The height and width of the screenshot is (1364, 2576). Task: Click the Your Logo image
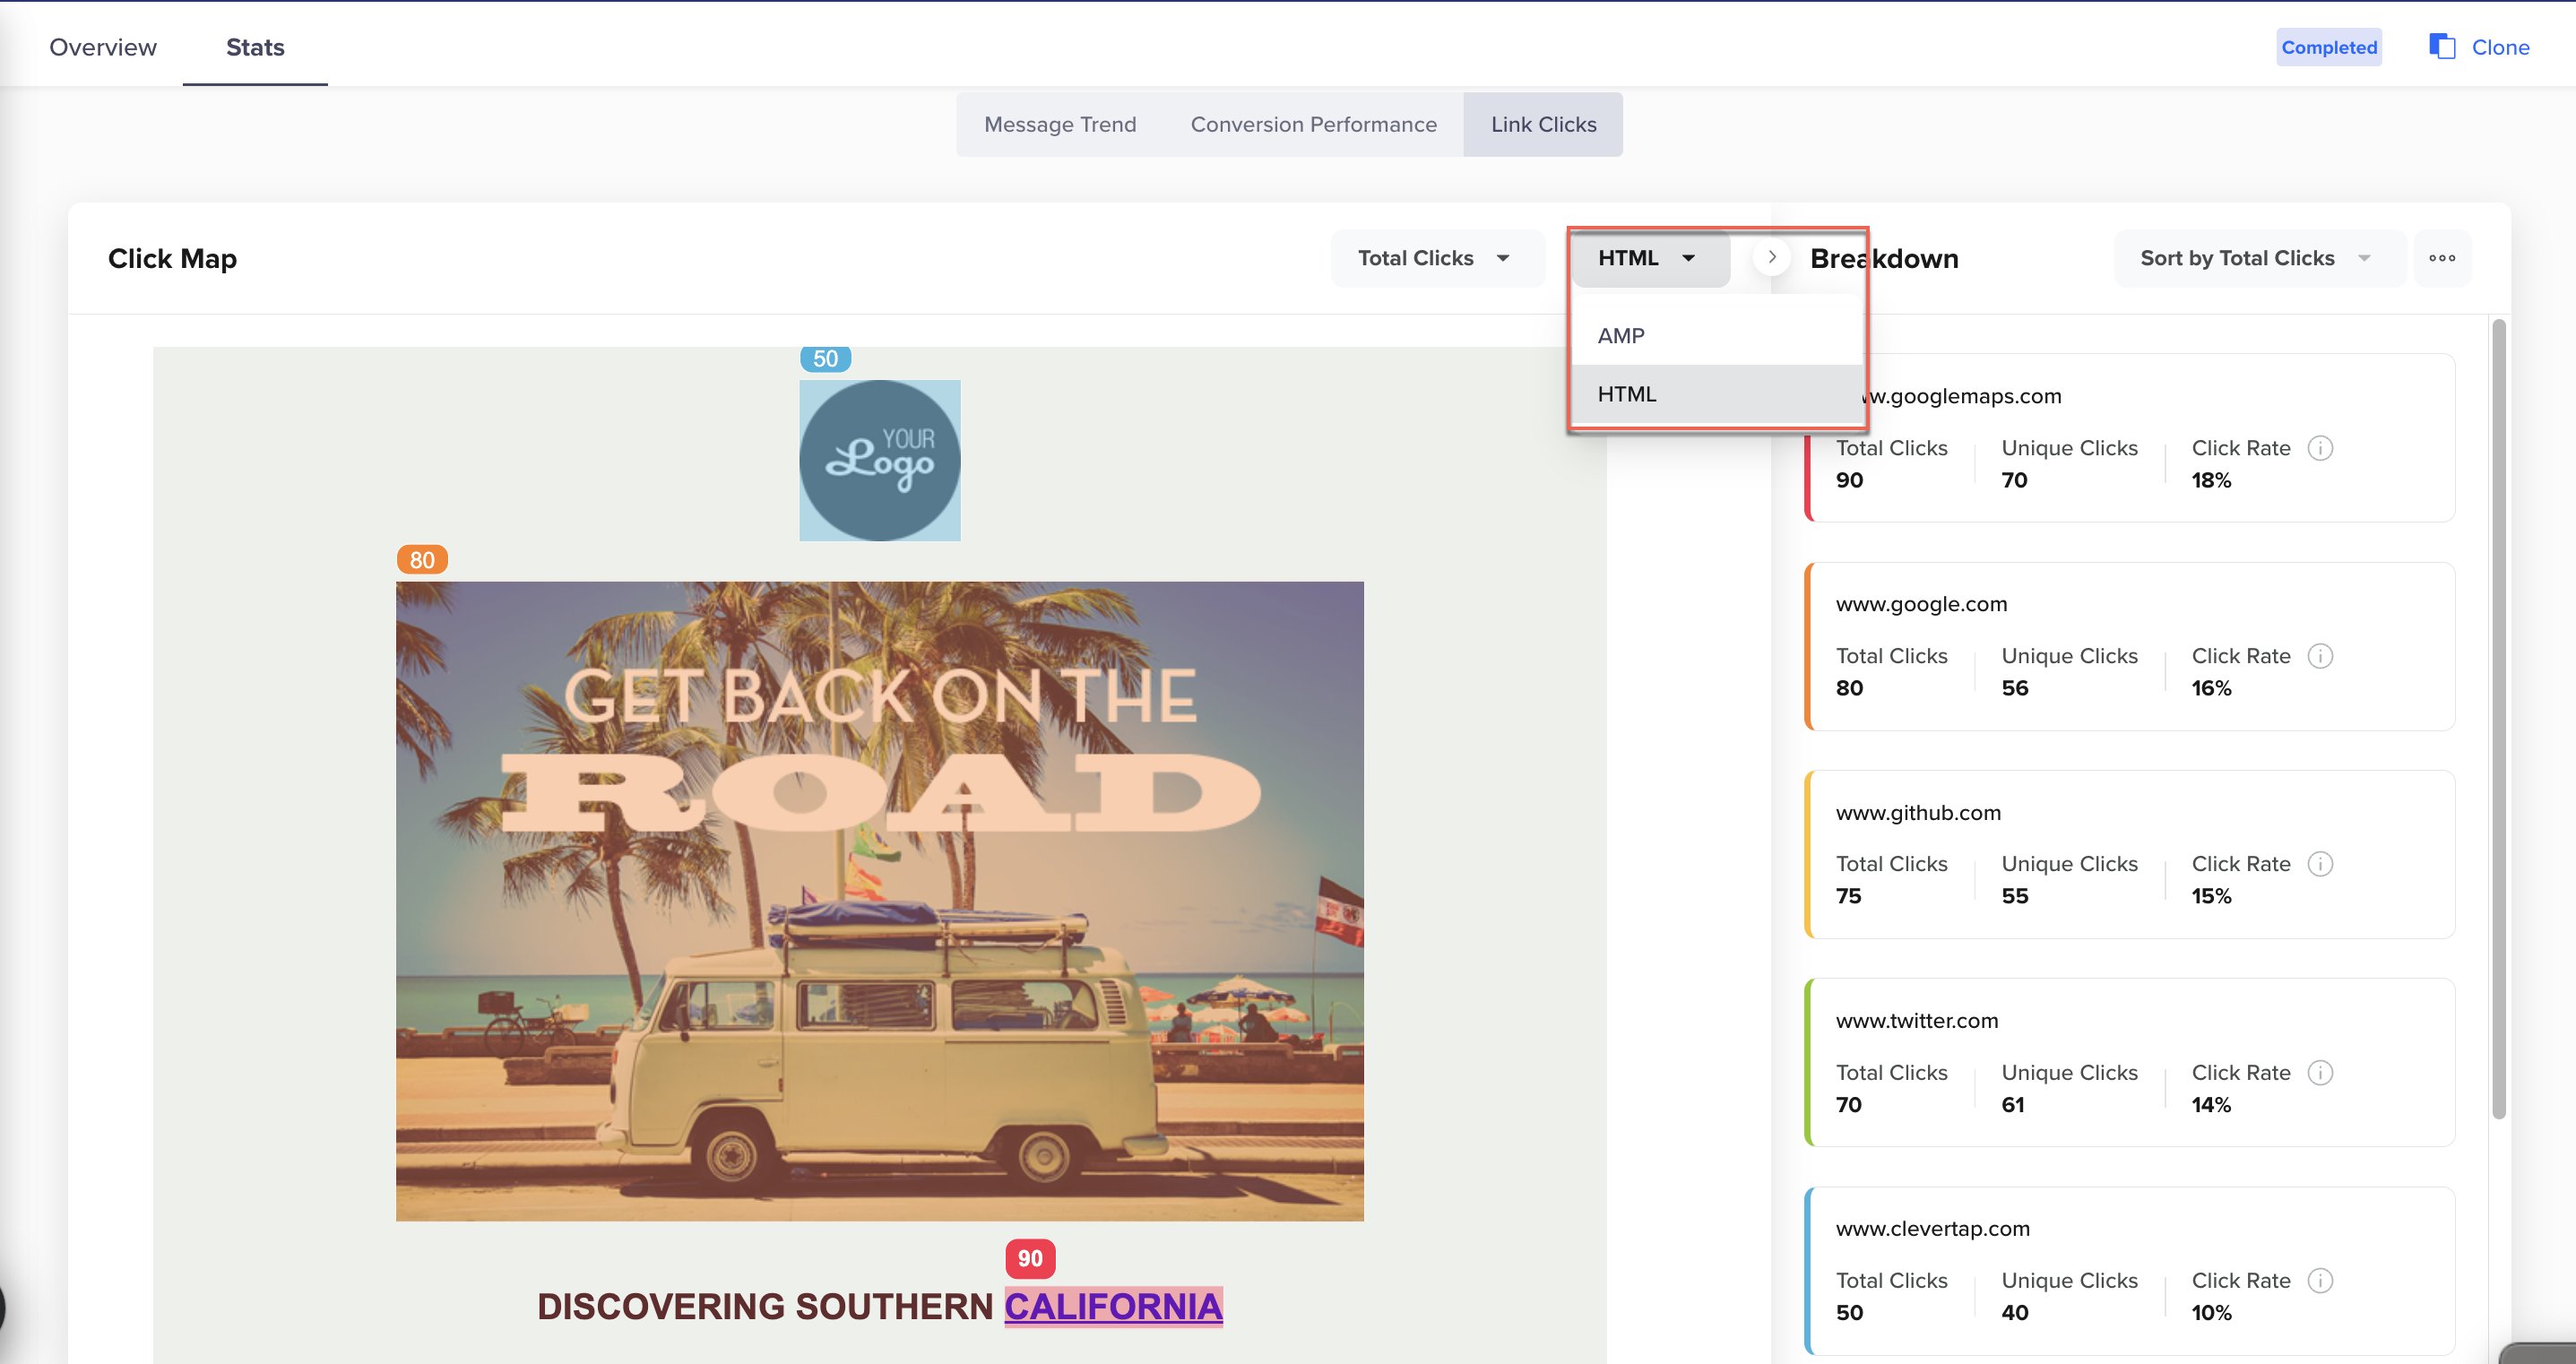coord(879,460)
